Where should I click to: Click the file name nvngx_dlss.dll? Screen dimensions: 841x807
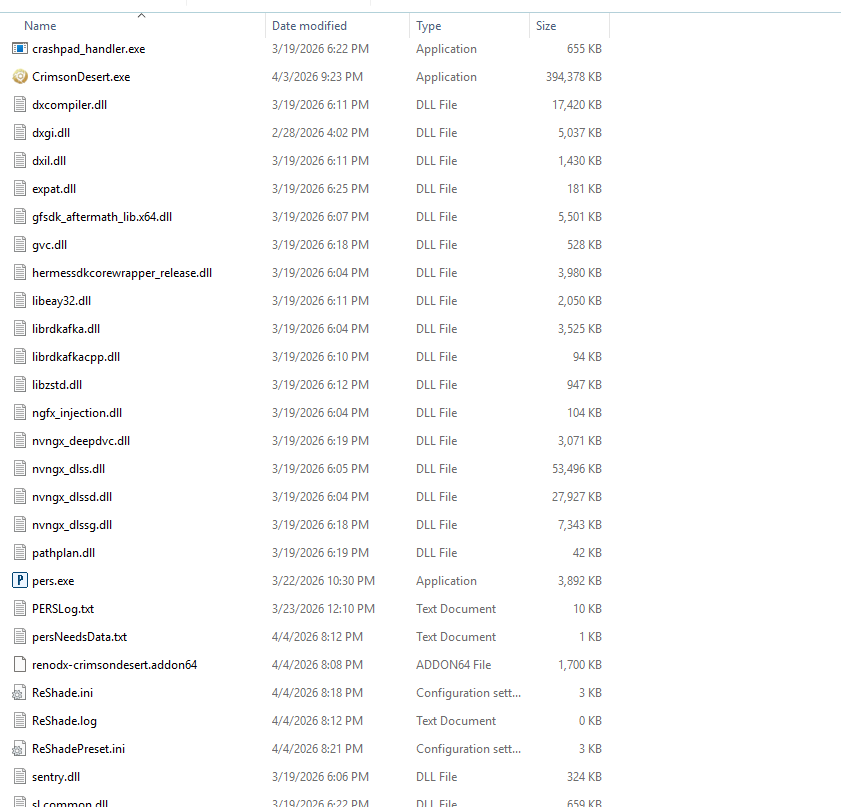tap(68, 469)
